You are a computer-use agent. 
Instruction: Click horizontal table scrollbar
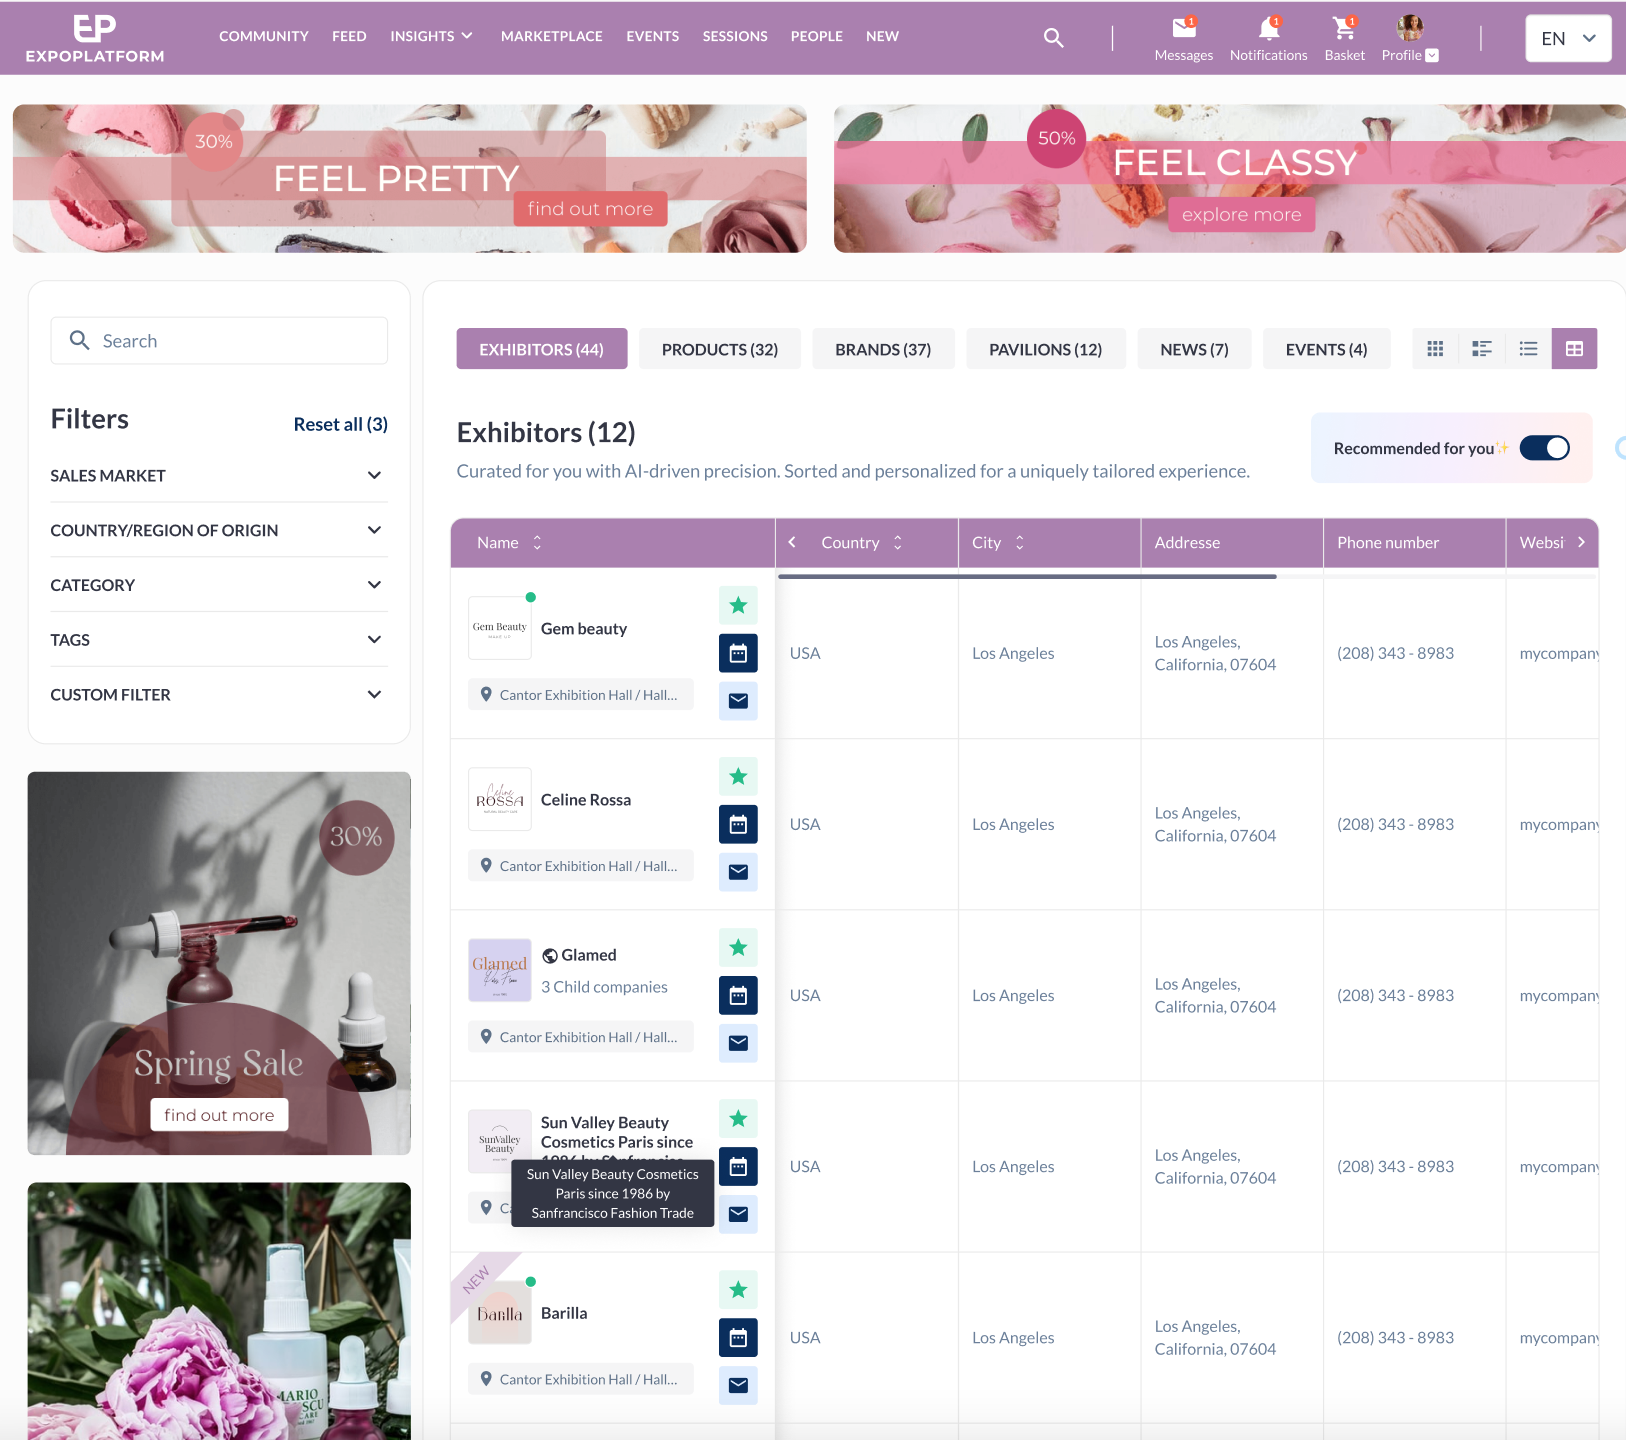pyautogui.click(x=1027, y=576)
